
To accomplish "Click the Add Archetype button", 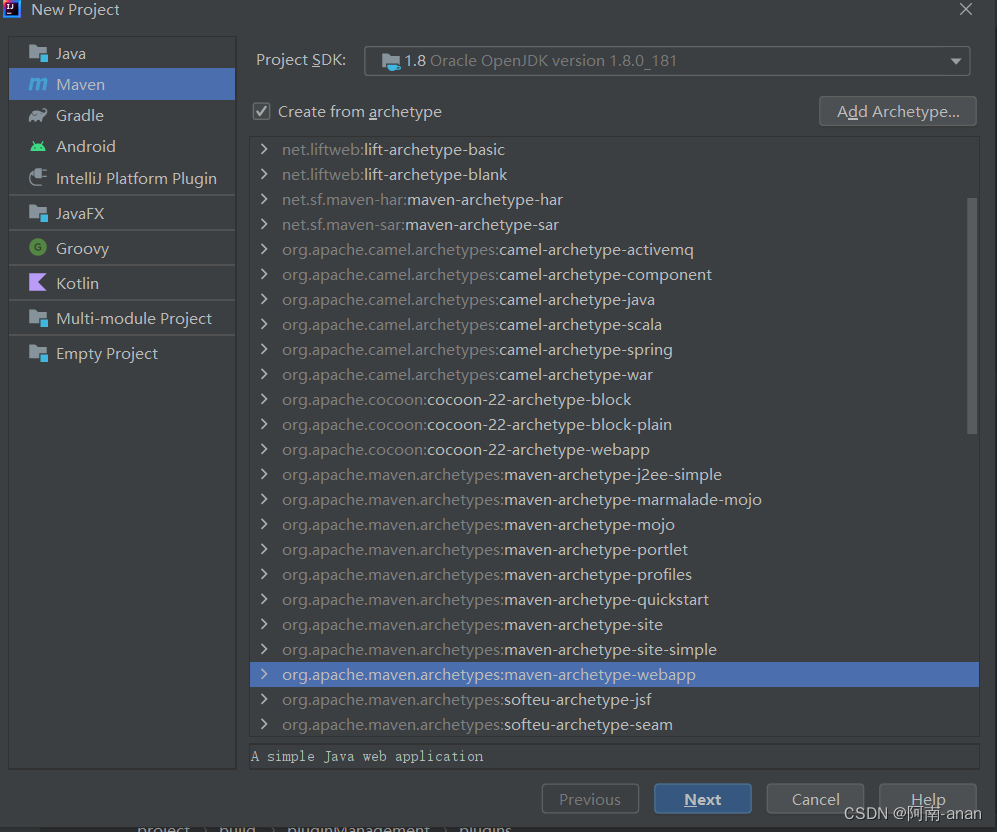I will pos(898,111).
